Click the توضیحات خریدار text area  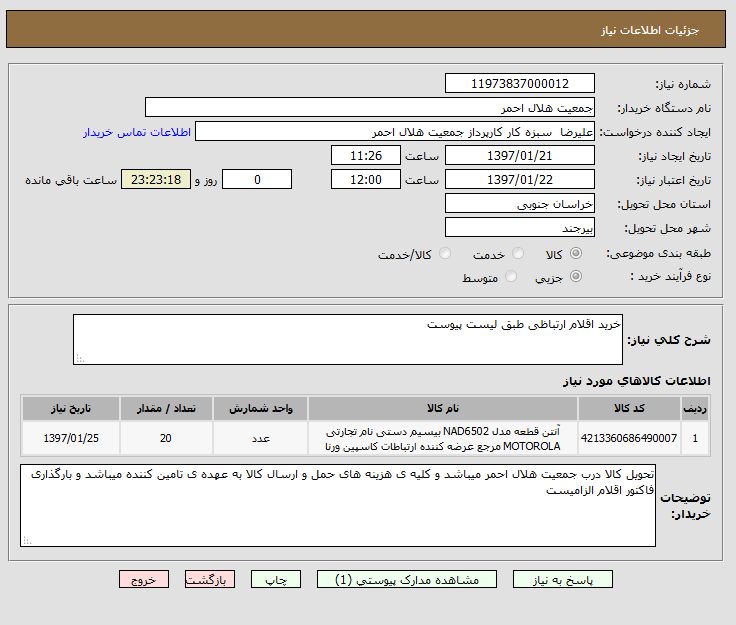(338, 505)
